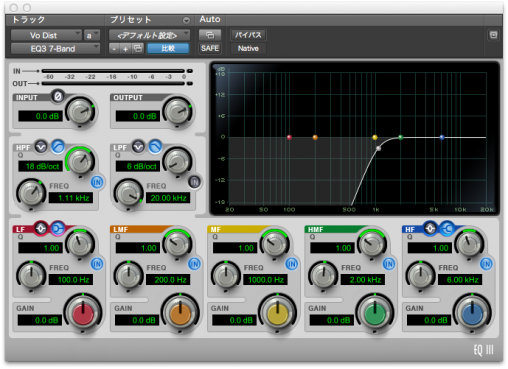Click the HMF frequency field 2.00 kHz
Viewport: 508px width, 369px height.
pyautogui.click(x=363, y=280)
